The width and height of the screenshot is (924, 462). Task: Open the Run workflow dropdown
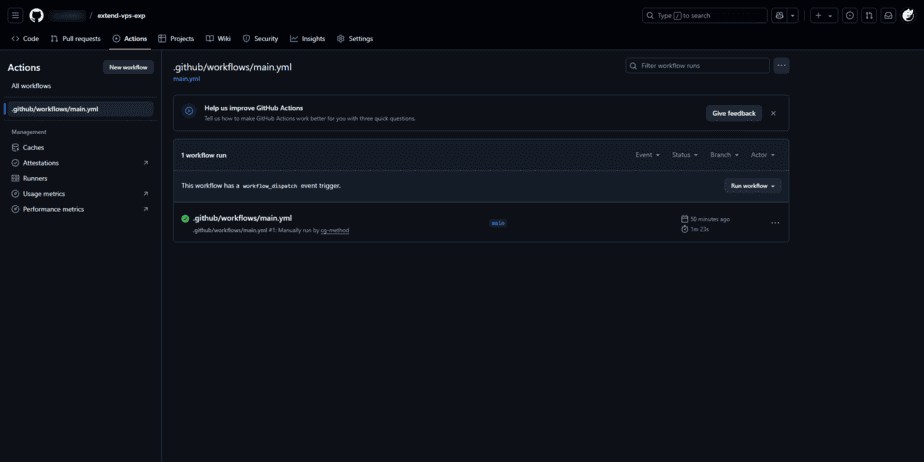753,186
